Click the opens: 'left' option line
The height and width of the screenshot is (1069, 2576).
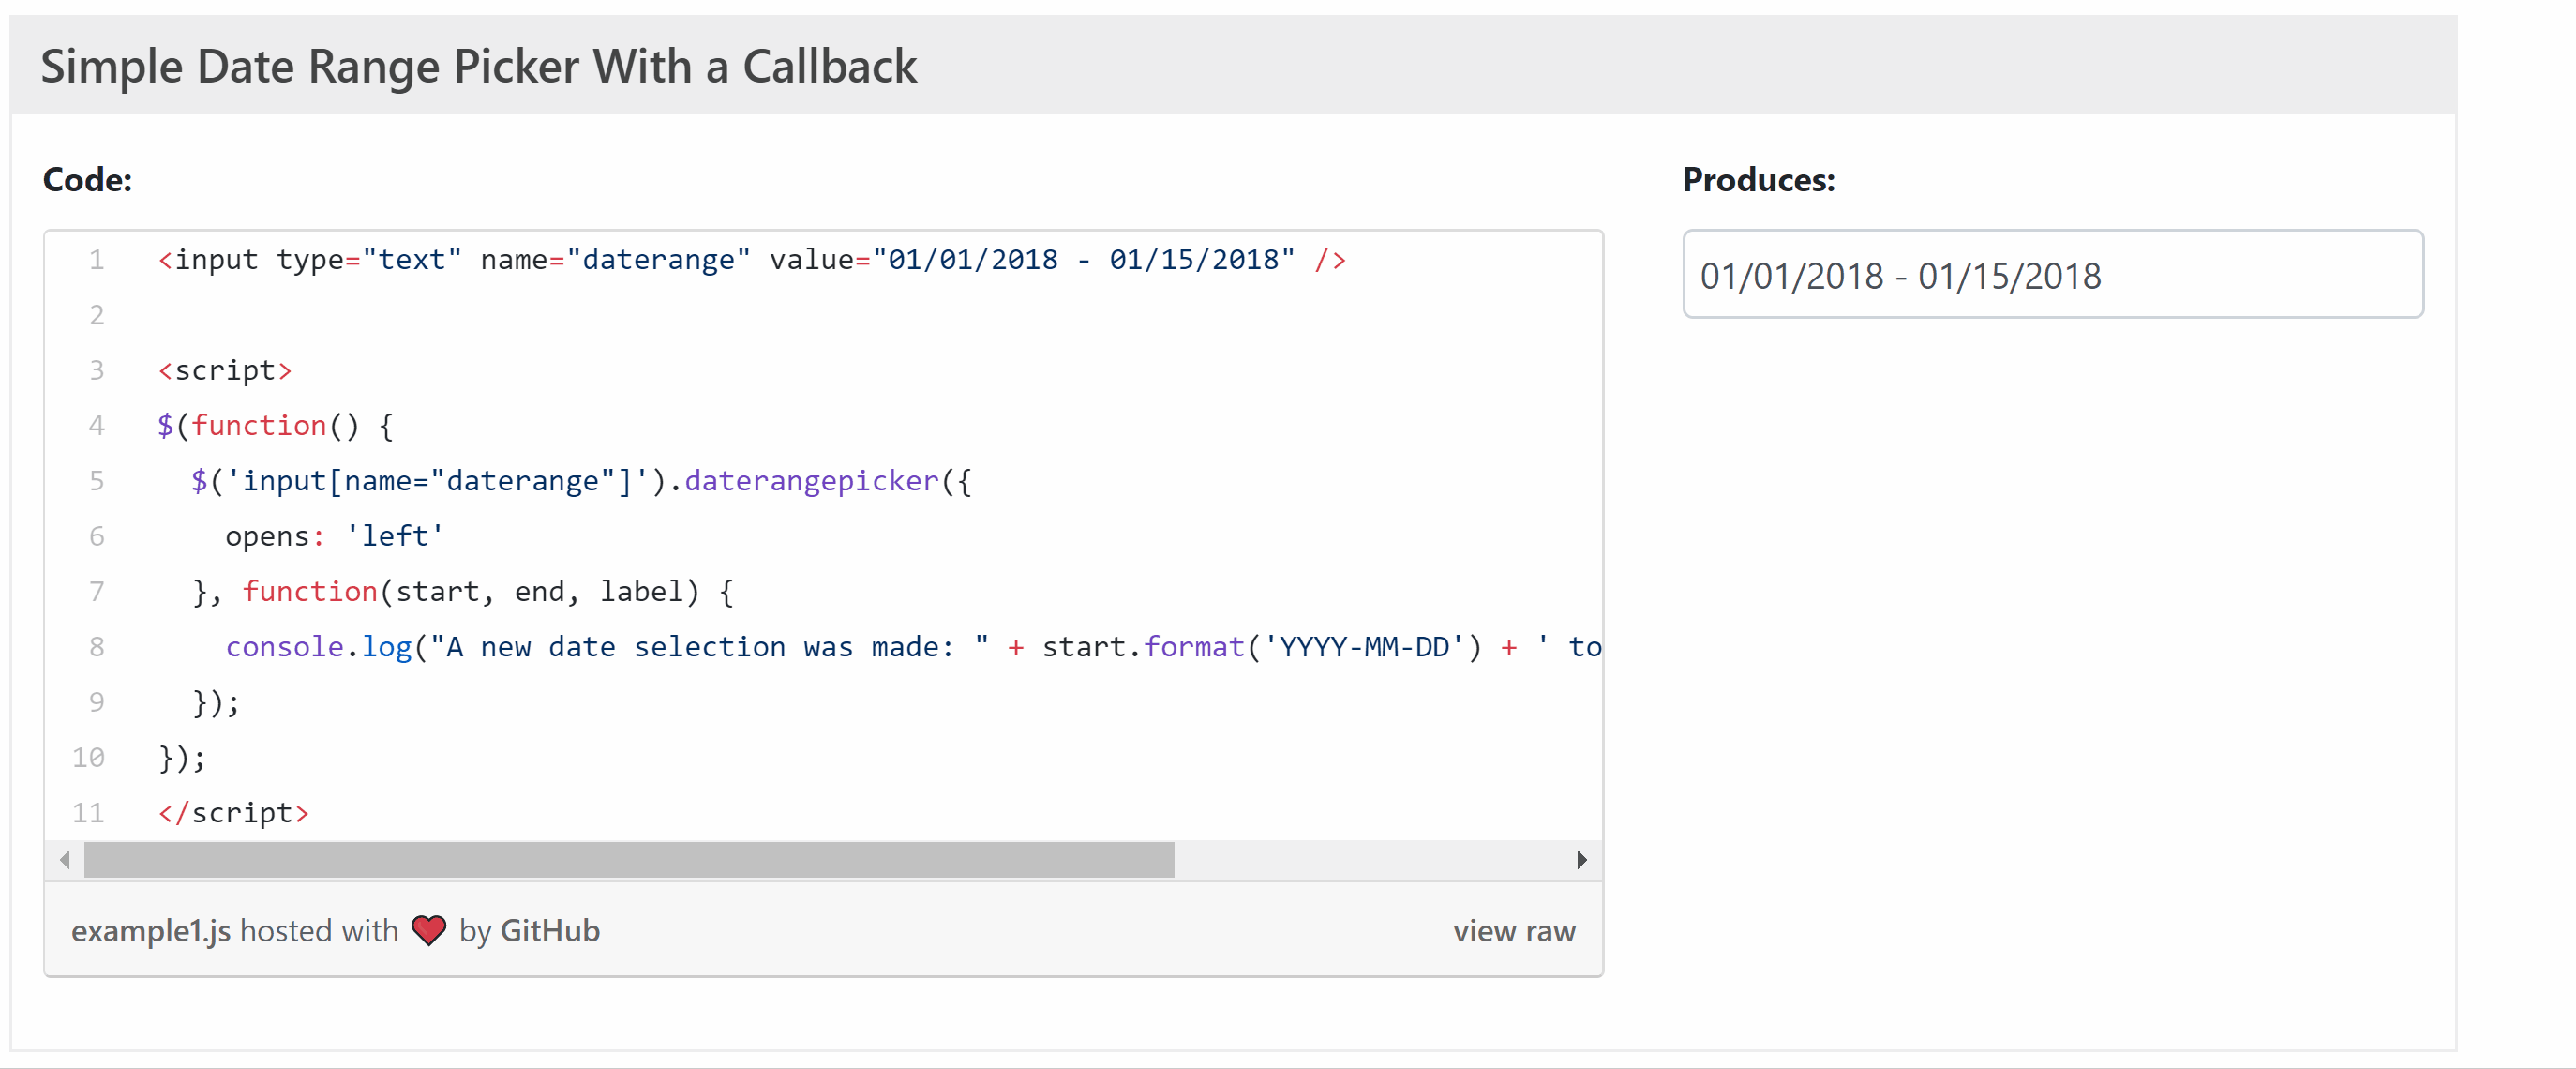tap(334, 536)
